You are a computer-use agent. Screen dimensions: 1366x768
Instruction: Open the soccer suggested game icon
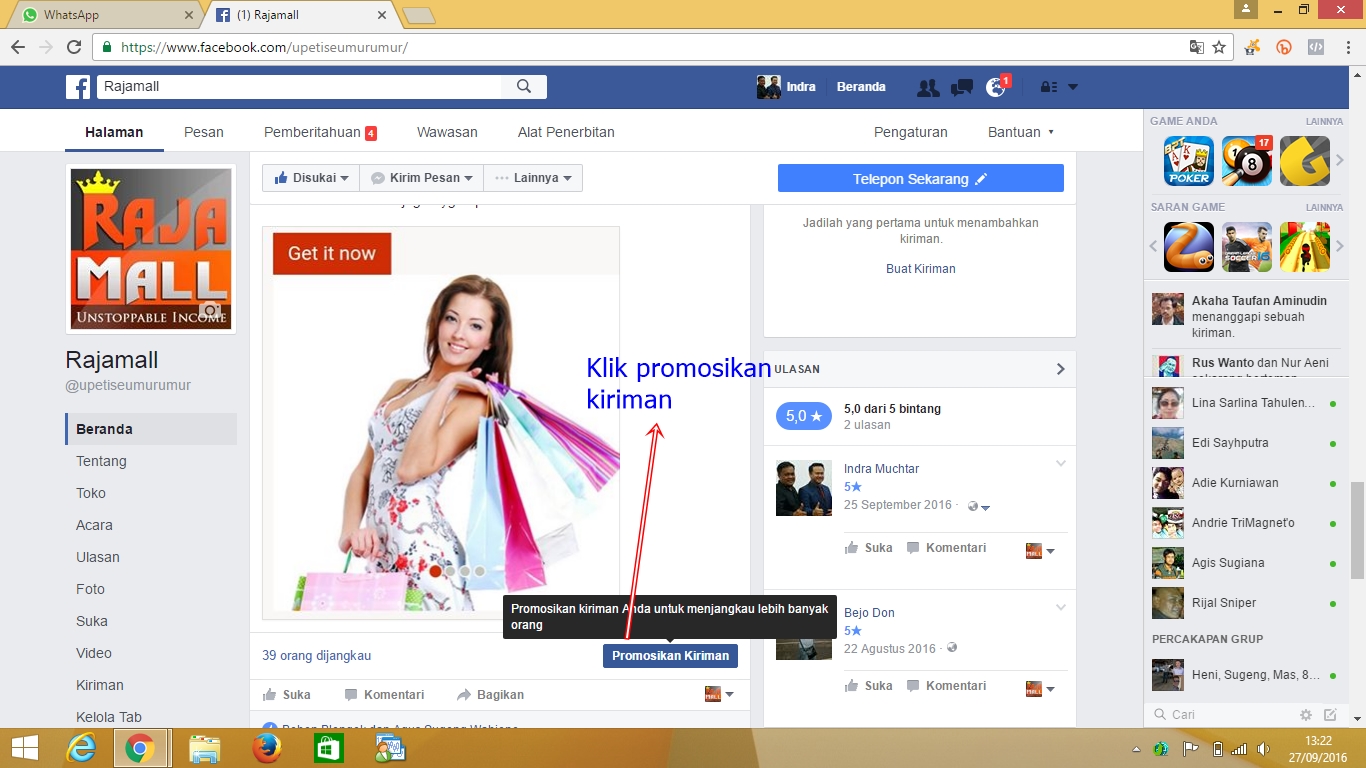click(1247, 247)
